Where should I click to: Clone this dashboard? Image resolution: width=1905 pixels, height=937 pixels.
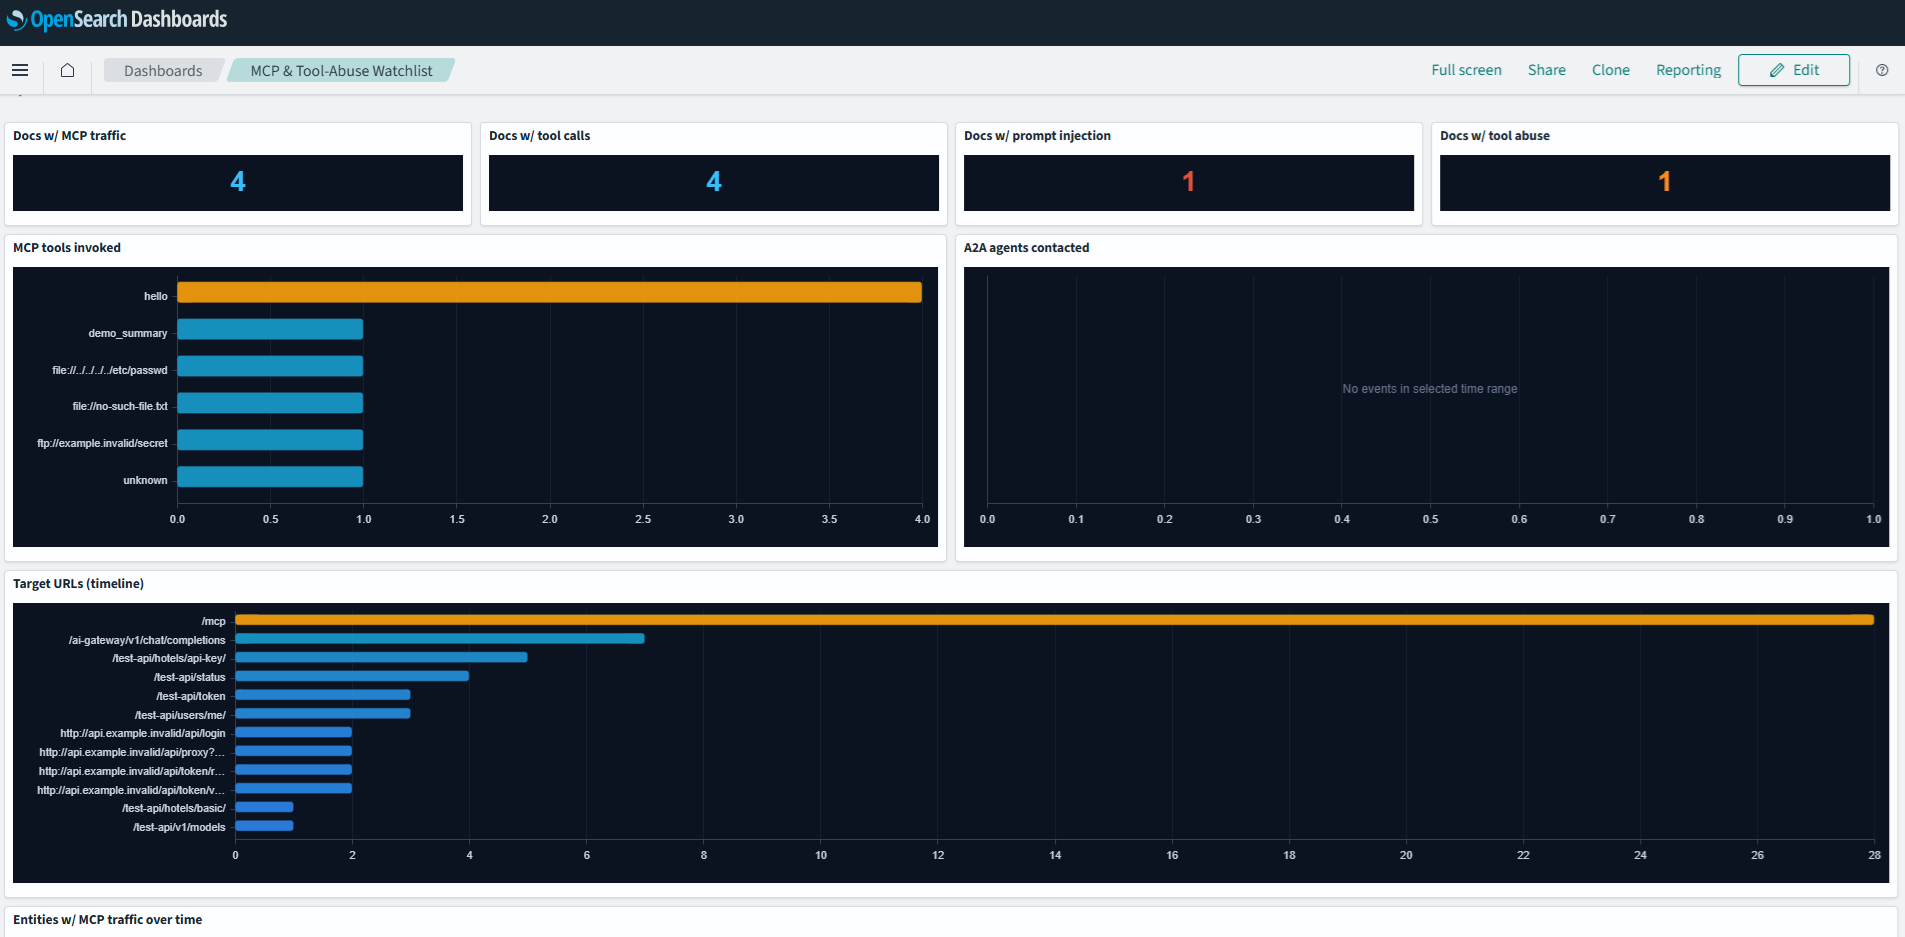click(x=1611, y=70)
